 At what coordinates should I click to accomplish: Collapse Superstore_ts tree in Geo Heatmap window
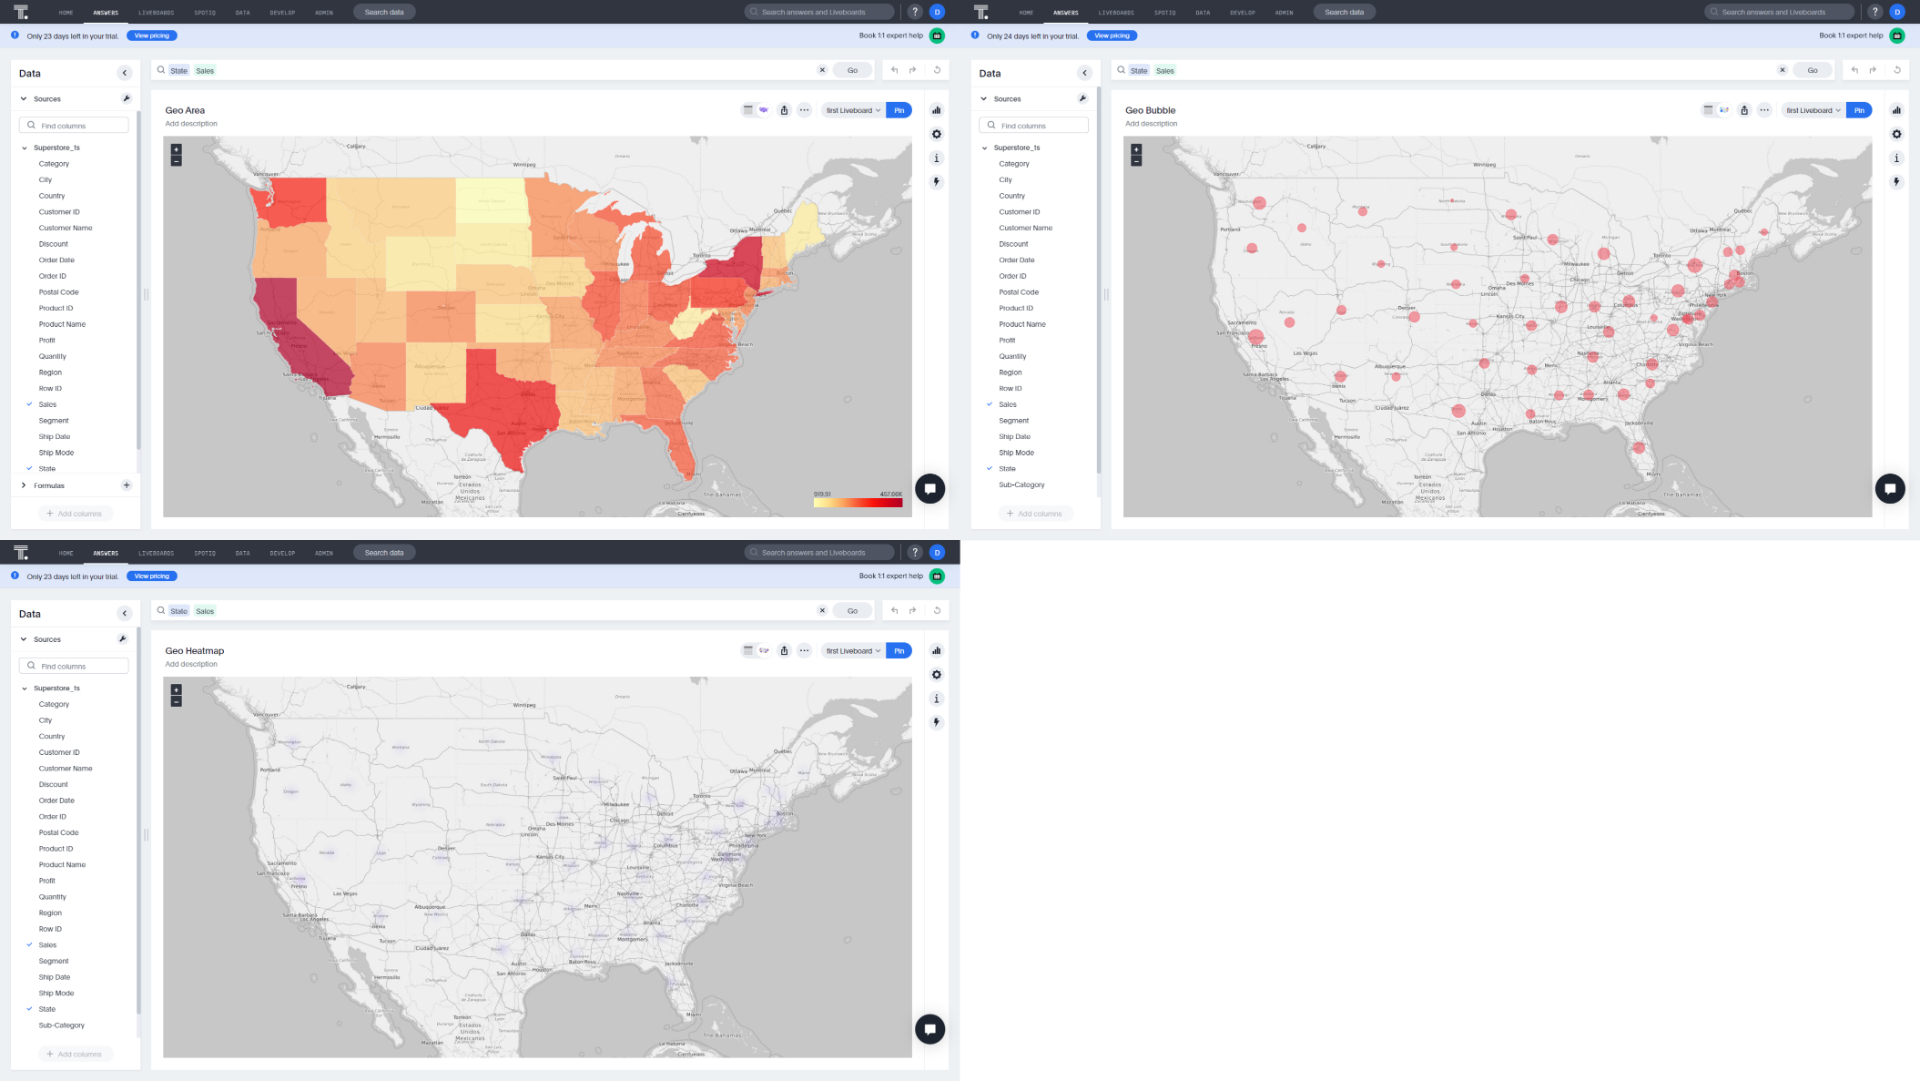click(x=24, y=689)
